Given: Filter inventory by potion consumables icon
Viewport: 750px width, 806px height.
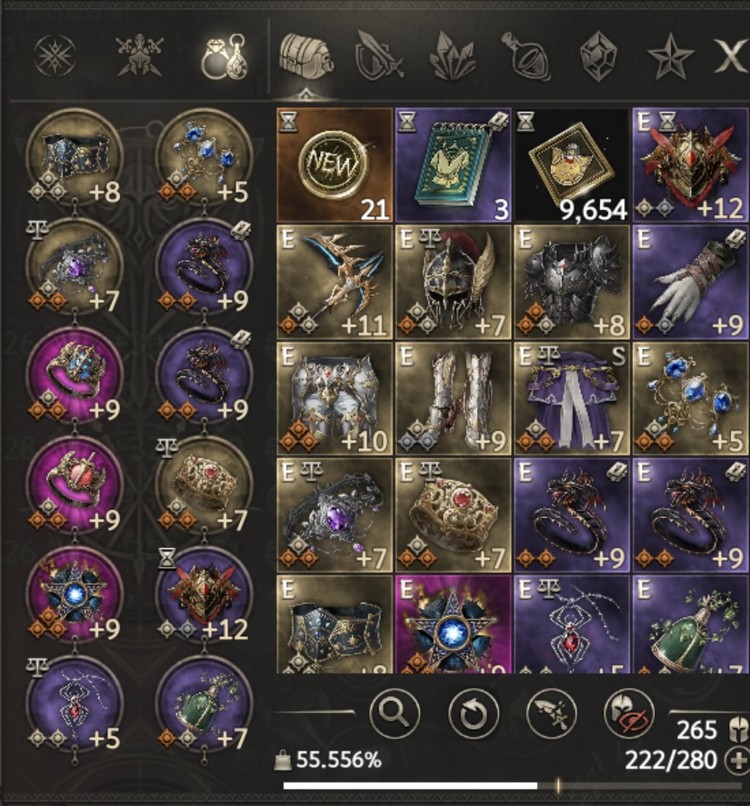Looking at the screenshot, I should click(x=526, y=56).
